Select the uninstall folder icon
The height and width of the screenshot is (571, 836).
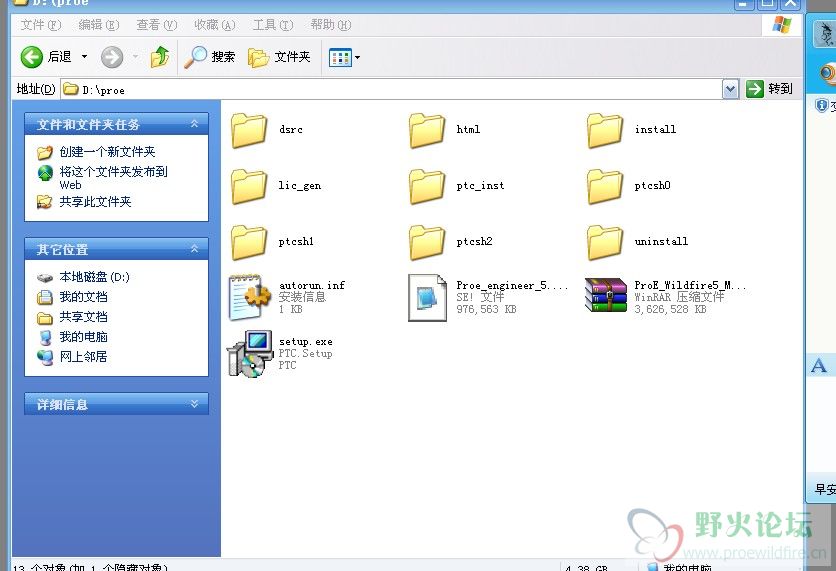605,242
